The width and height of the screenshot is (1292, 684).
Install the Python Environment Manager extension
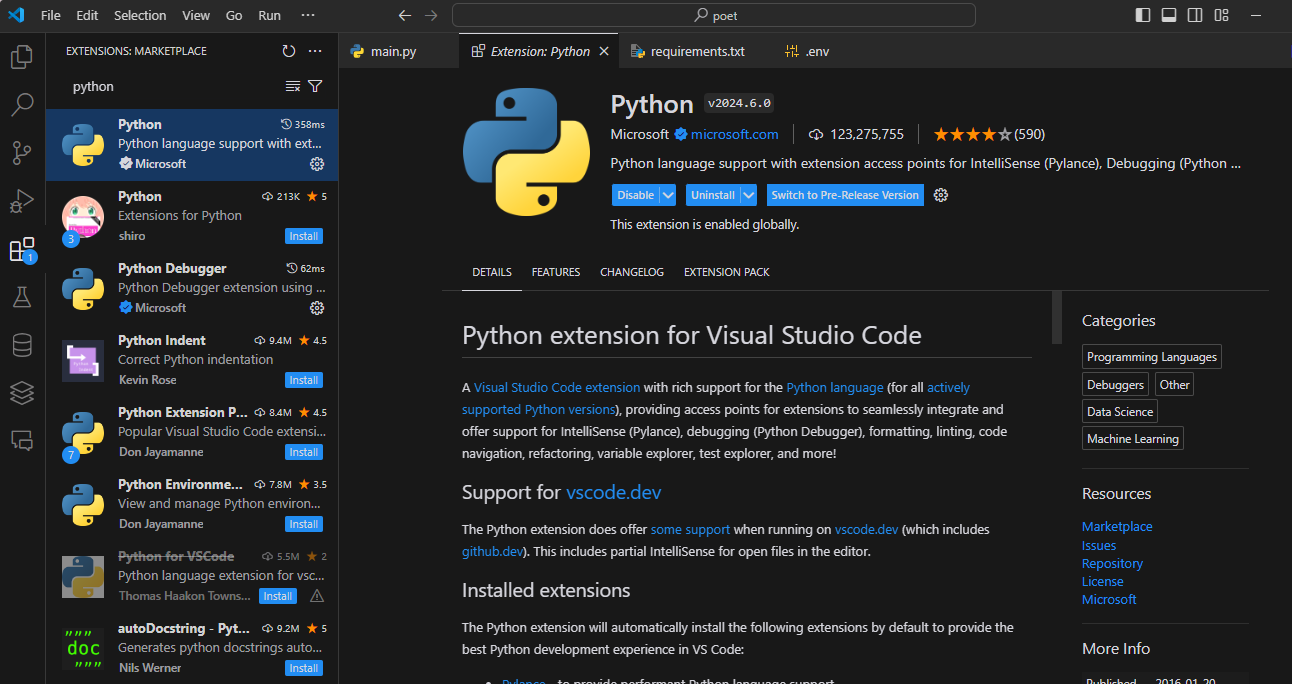pyautogui.click(x=303, y=524)
